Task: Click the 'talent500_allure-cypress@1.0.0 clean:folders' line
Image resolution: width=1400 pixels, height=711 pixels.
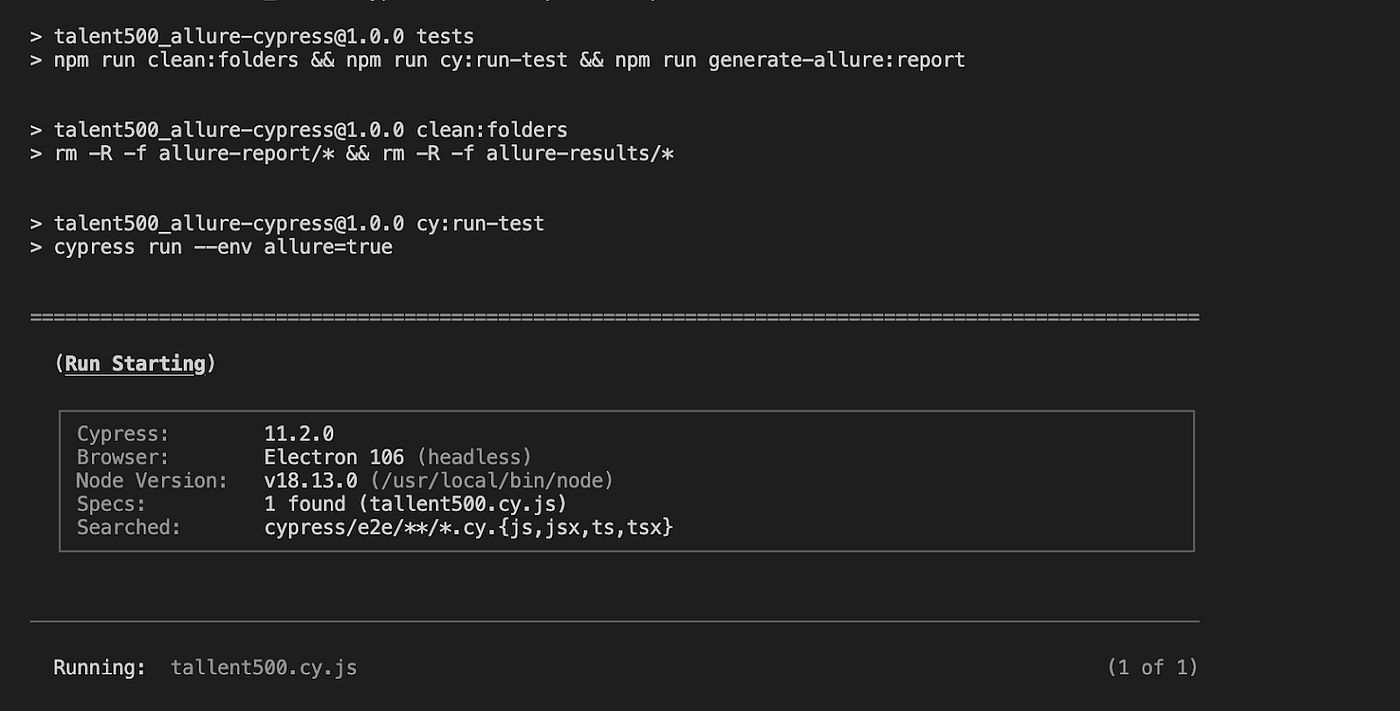Action: (299, 130)
